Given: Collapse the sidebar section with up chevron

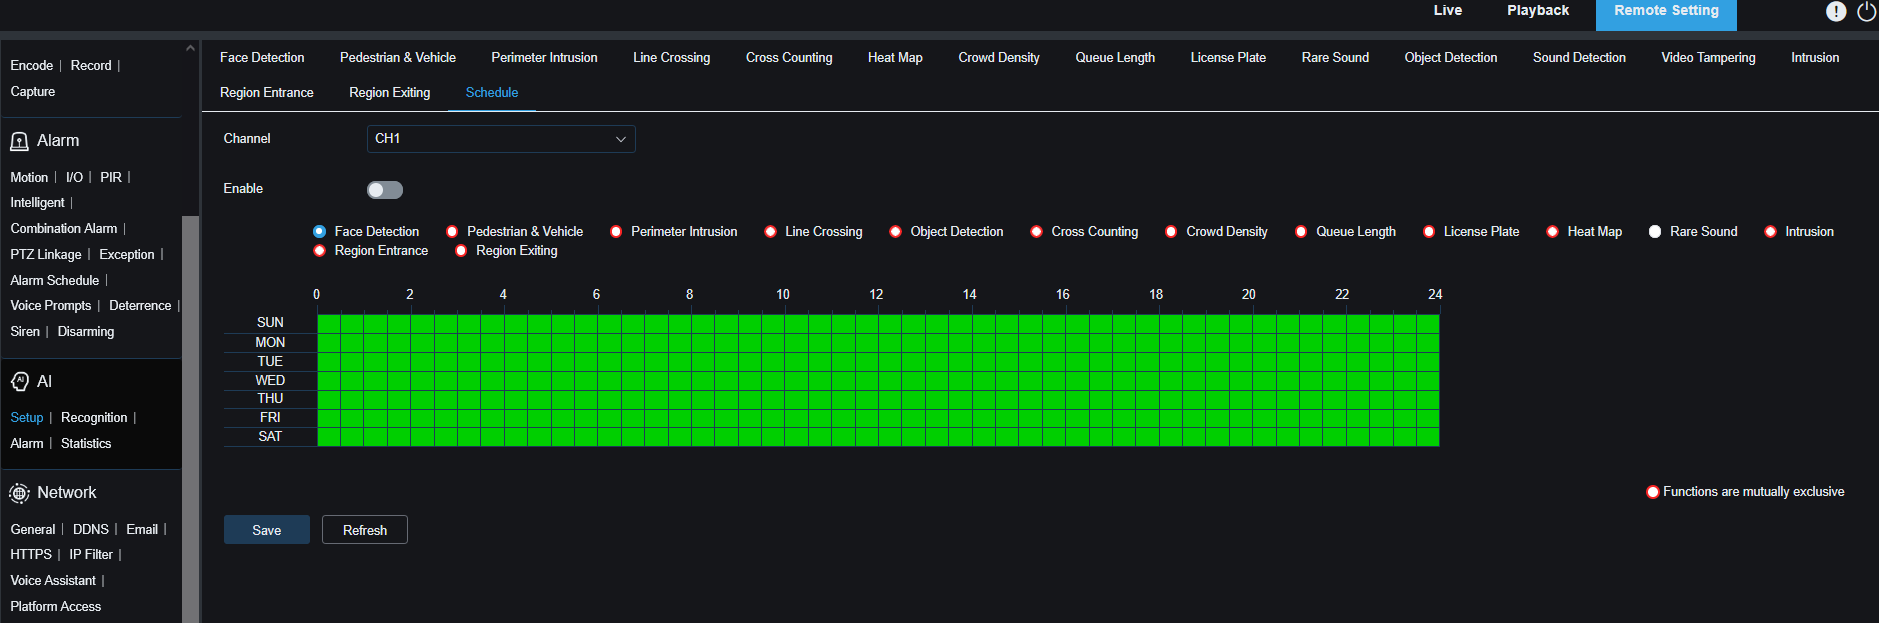Looking at the screenshot, I should click(x=190, y=48).
